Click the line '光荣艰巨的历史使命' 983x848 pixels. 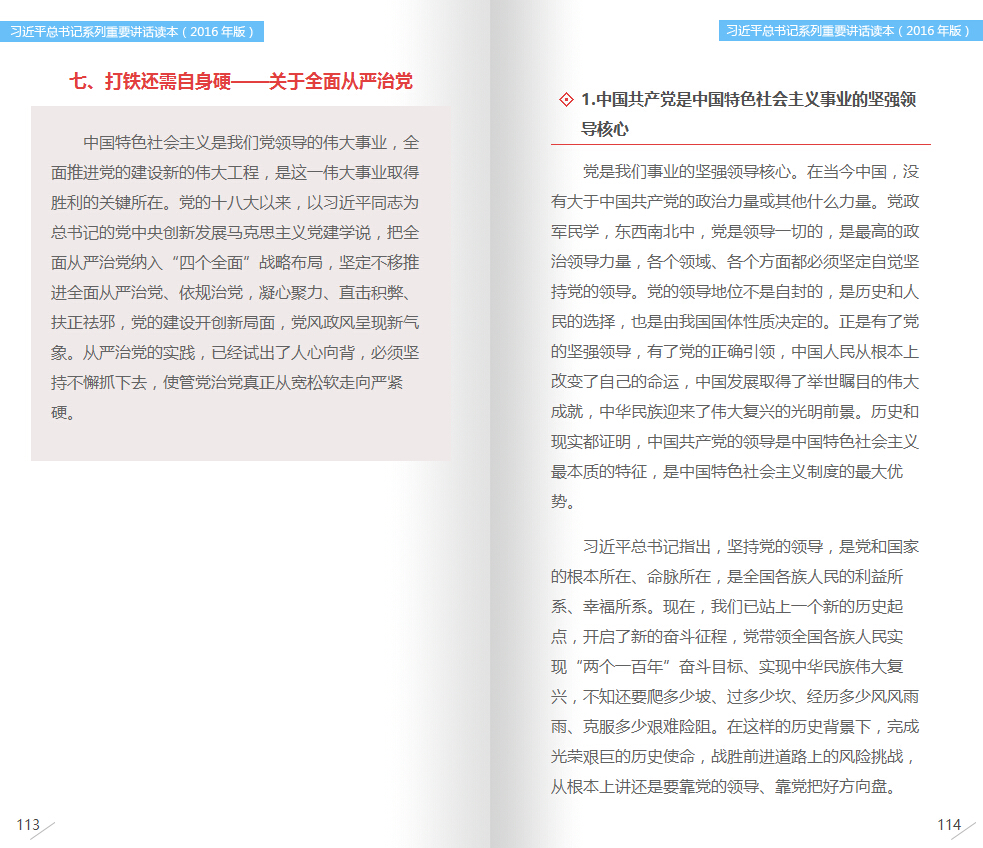(623, 756)
